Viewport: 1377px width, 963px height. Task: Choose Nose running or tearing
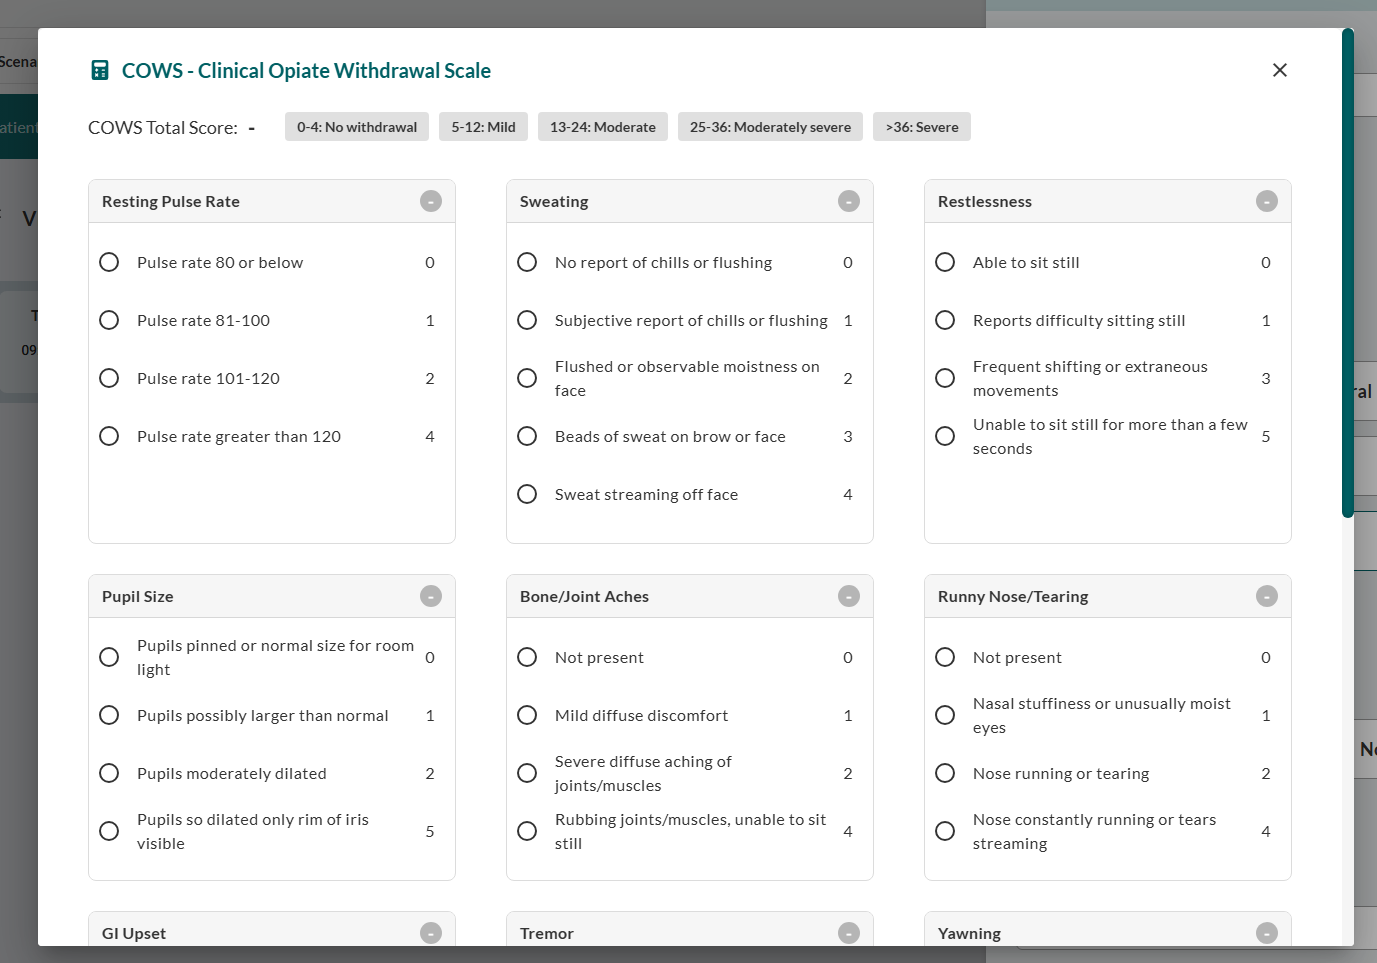(945, 773)
